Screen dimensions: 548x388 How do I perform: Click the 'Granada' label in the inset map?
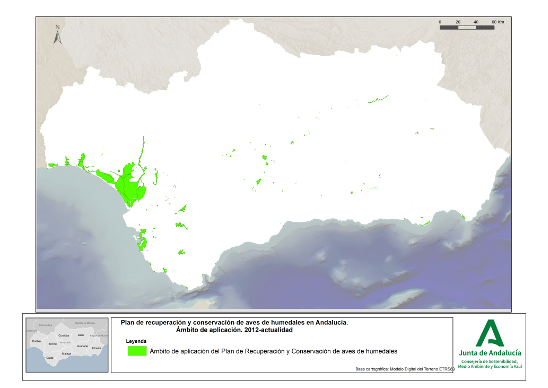click(82, 346)
